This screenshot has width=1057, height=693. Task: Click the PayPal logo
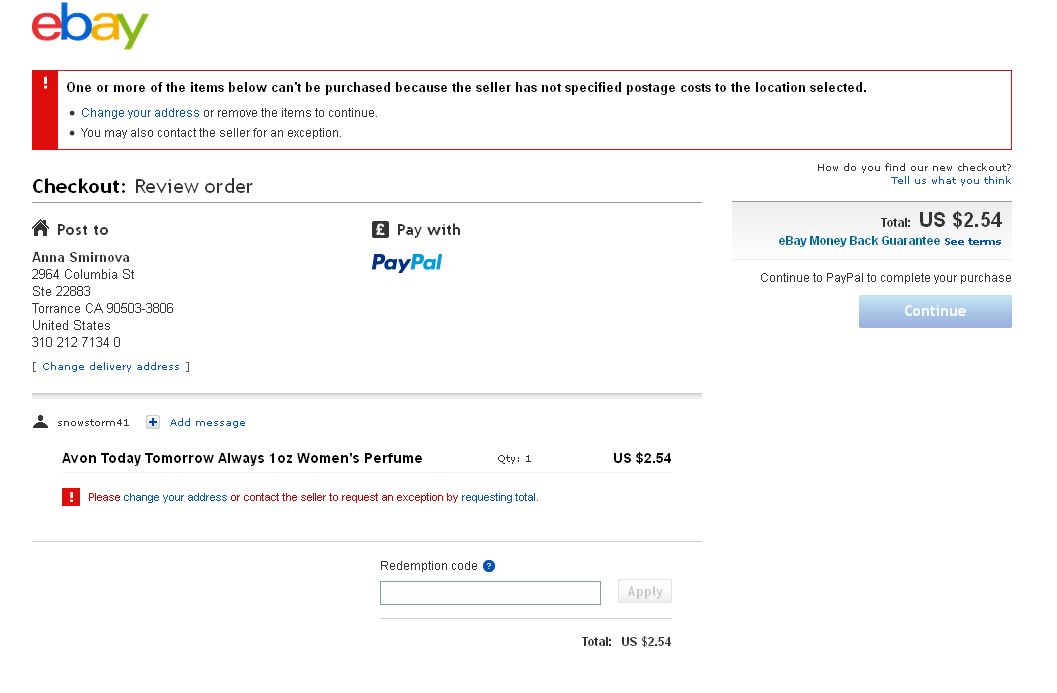click(407, 262)
